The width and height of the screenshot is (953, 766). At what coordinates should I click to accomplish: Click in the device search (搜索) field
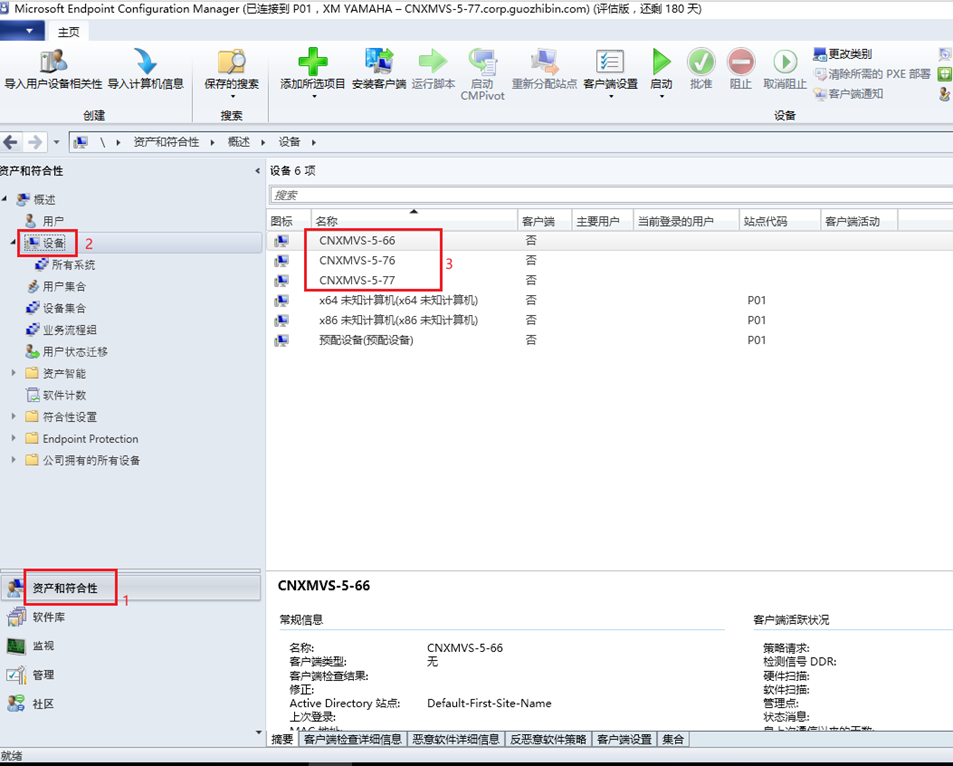click(611, 195)
